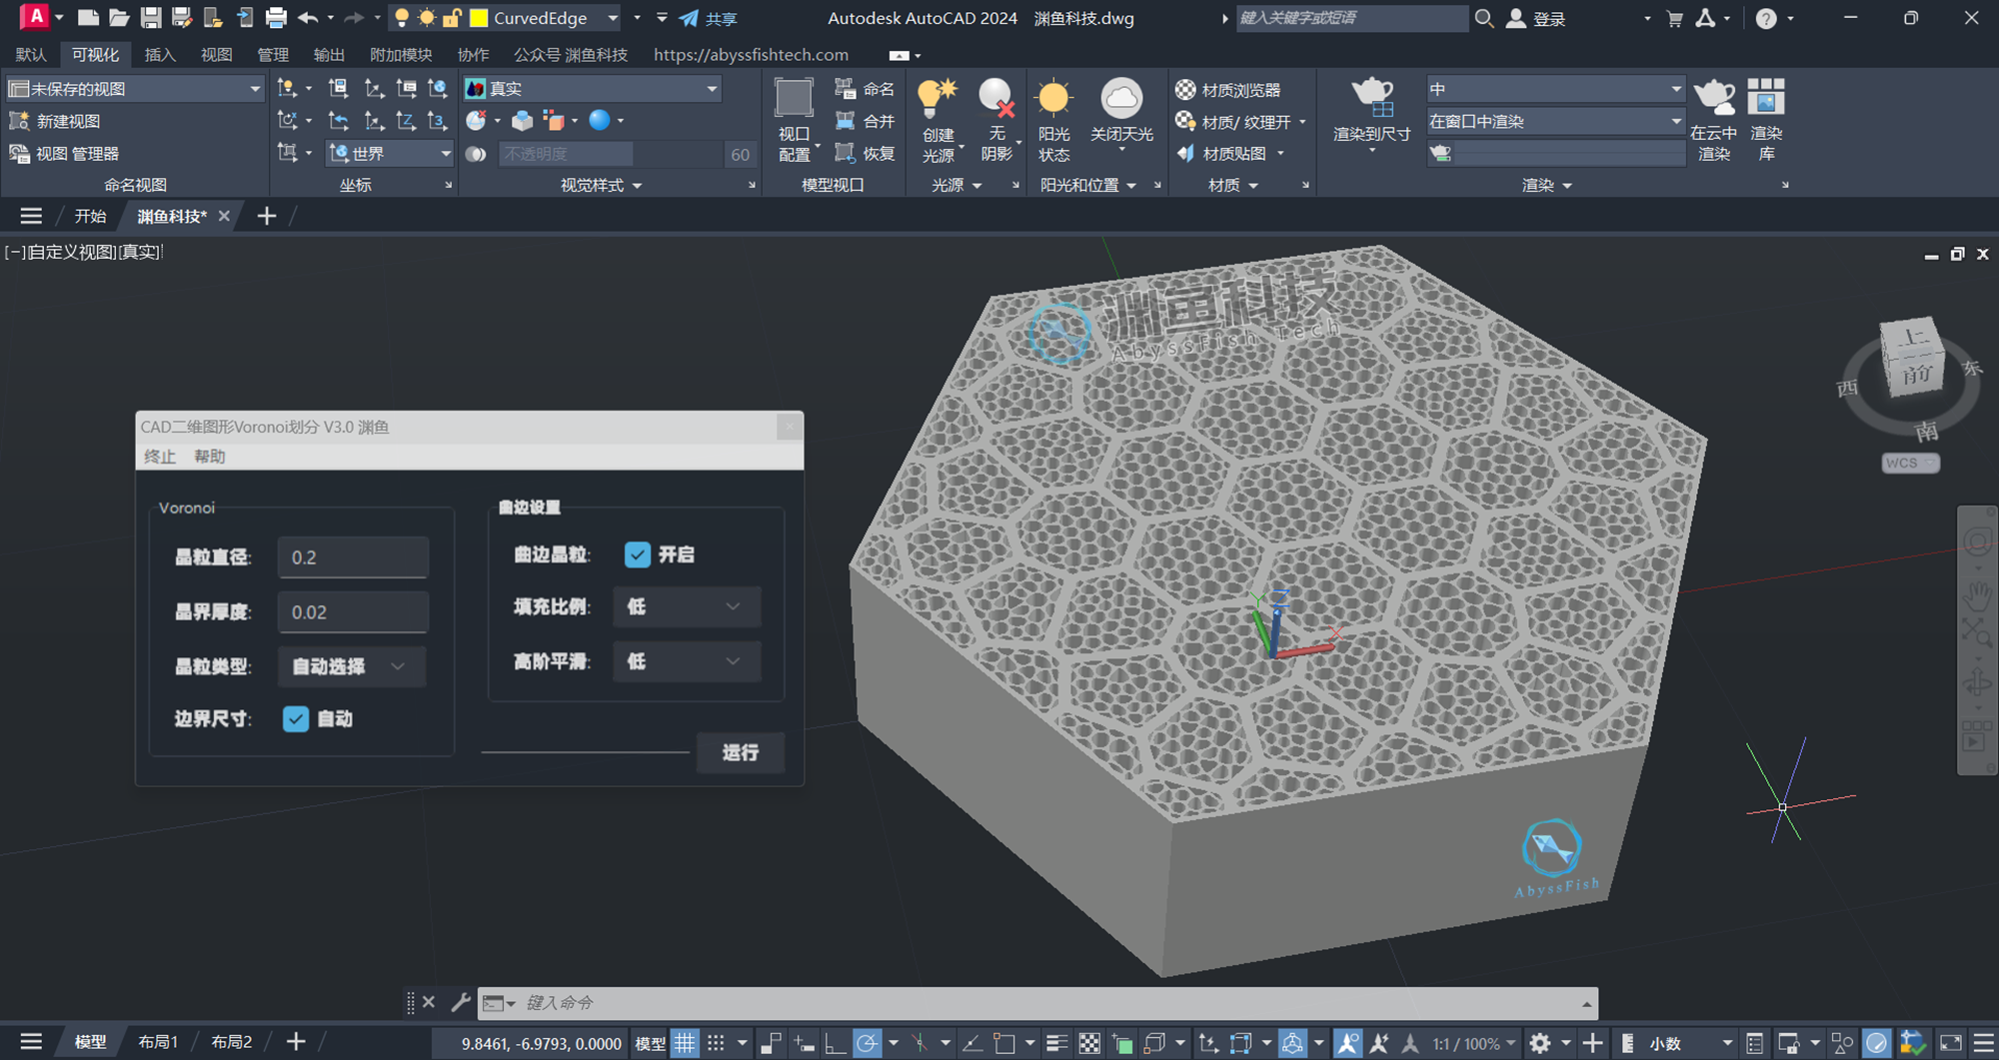Open the World UCS dropdown
Screen dimensions: 1999x1060
pyautogui.click(x=391, y=153)
